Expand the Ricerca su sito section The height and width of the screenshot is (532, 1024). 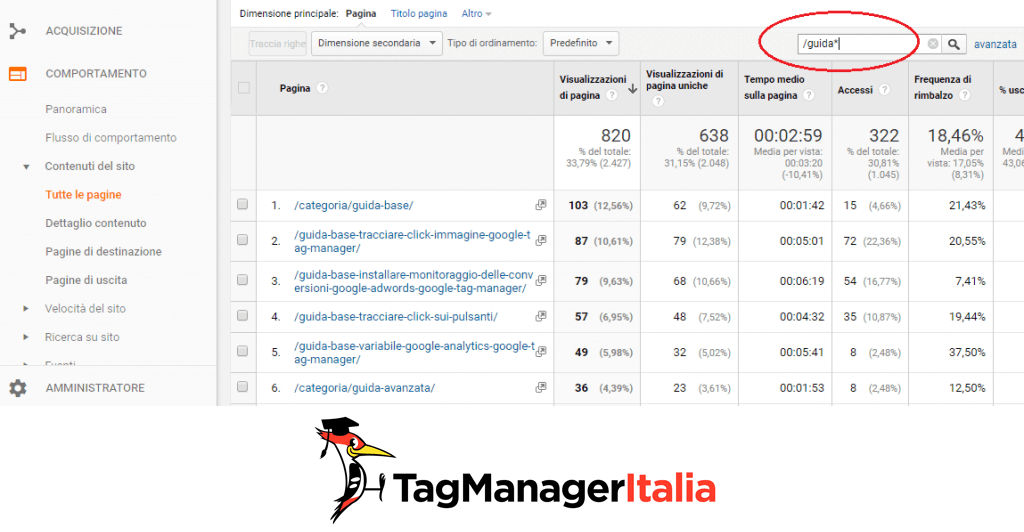click(26, 337)
